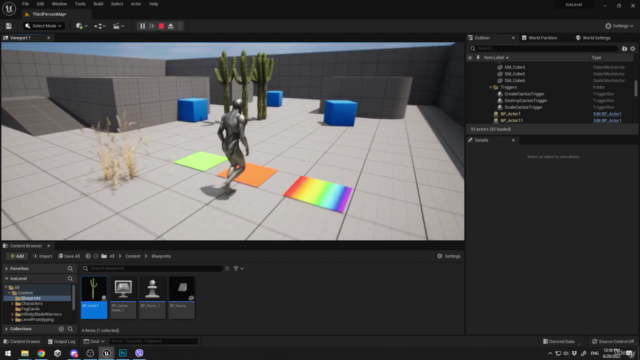Screen dimensions: 640x360
Task: Open the Blueprints toolbar icon menu
Action: coord(100,26)
